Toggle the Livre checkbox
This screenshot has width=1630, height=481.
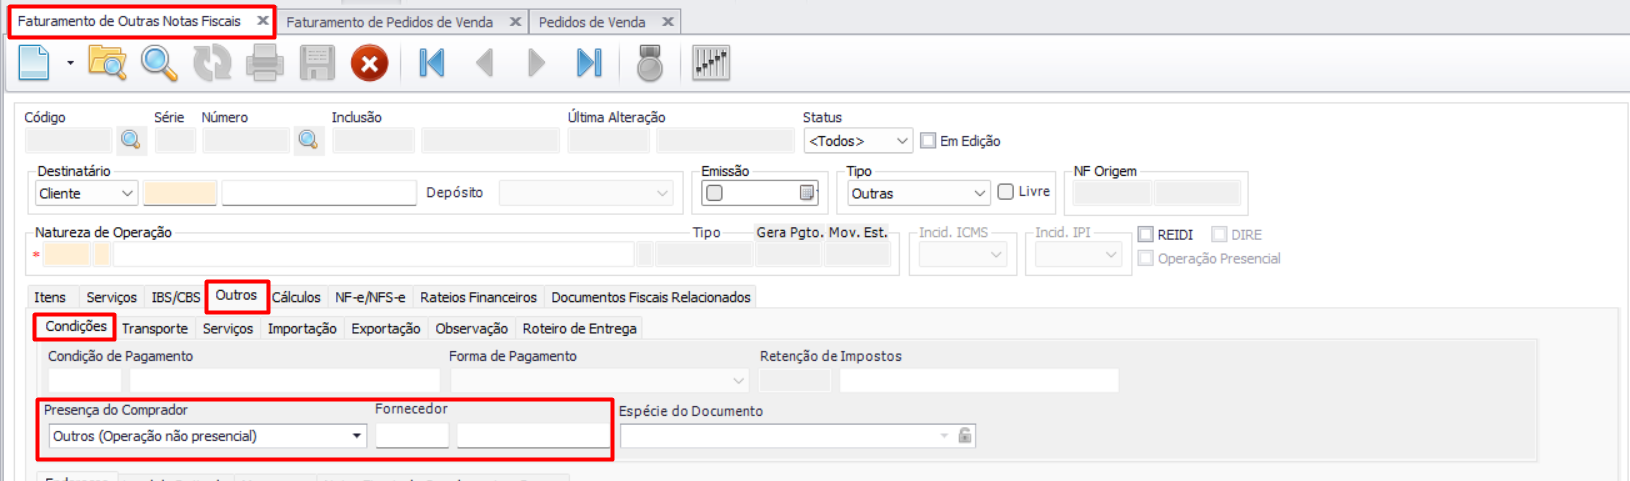click(x=1006, y=192)
